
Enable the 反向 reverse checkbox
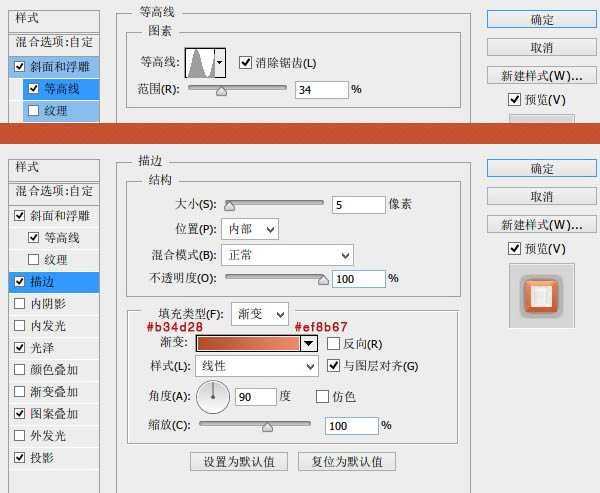point(334,344)
